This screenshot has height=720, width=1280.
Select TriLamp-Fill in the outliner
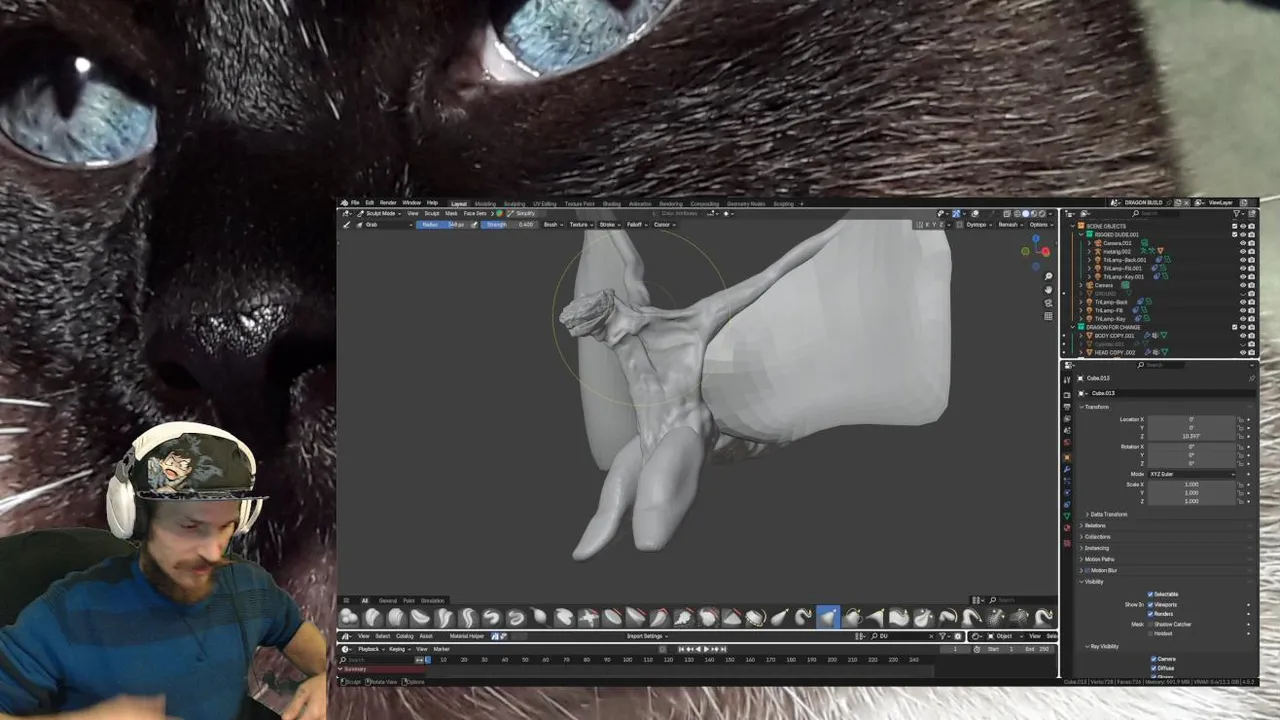point(1109,310)
